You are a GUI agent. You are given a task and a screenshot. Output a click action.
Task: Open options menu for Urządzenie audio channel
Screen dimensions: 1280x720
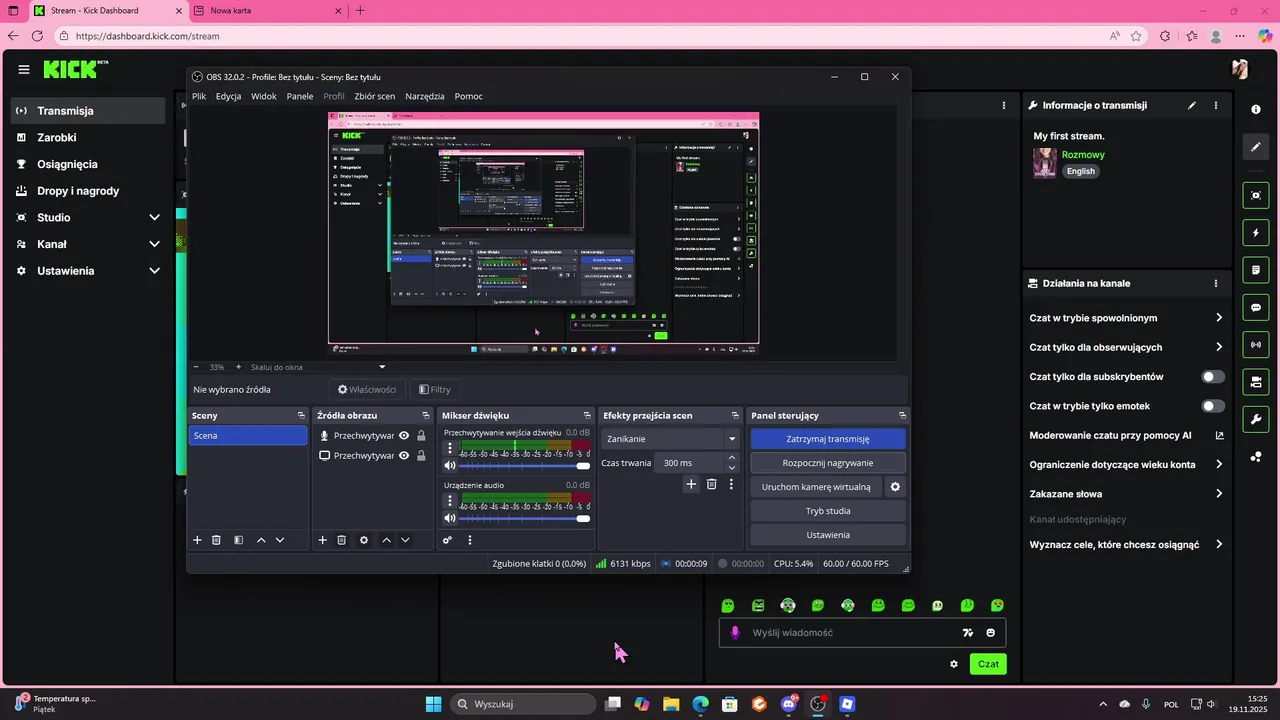coord(450,501)
